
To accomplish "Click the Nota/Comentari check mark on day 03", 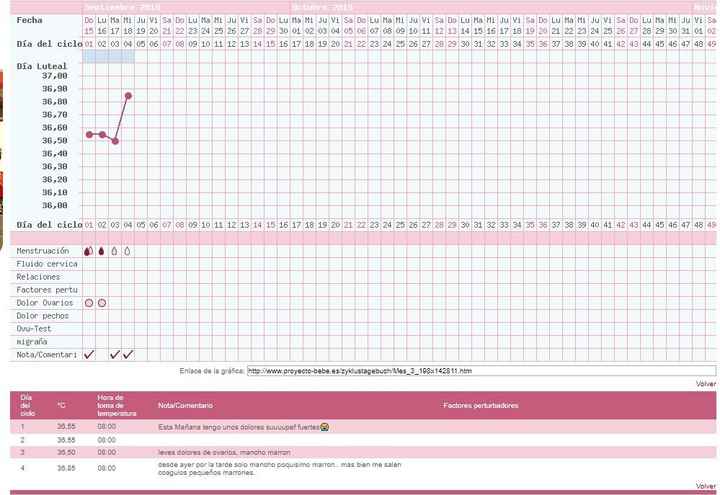I will click(115, 354).
